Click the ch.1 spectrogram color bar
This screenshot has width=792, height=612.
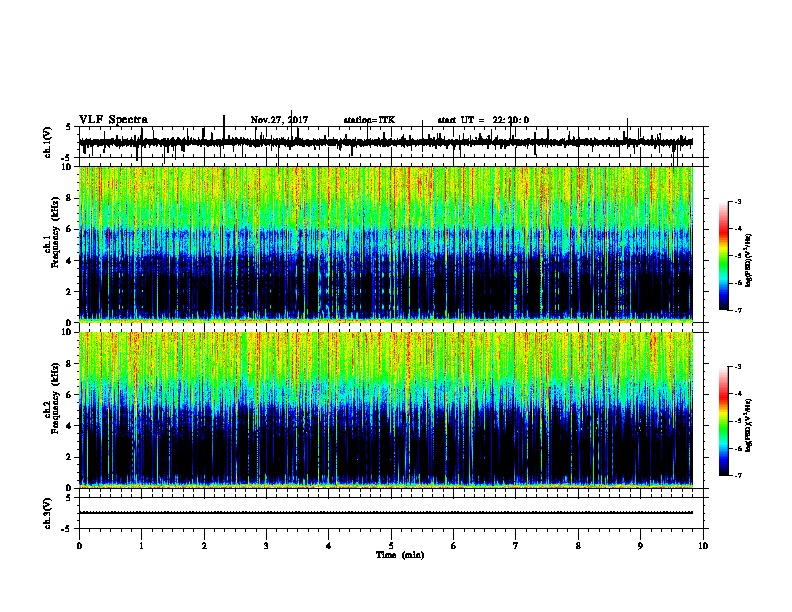coord(724,256)
